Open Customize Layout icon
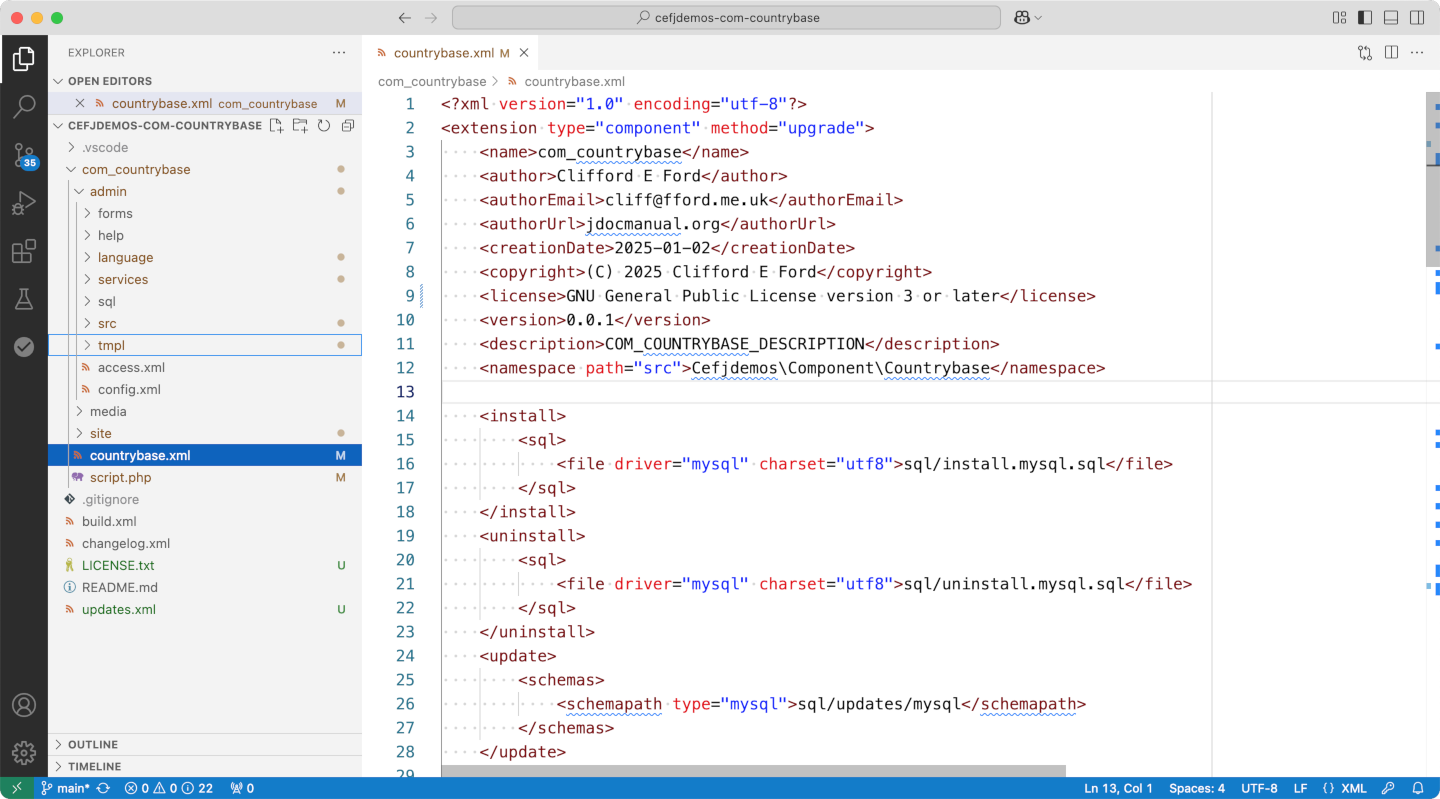 pos(1340,18)
